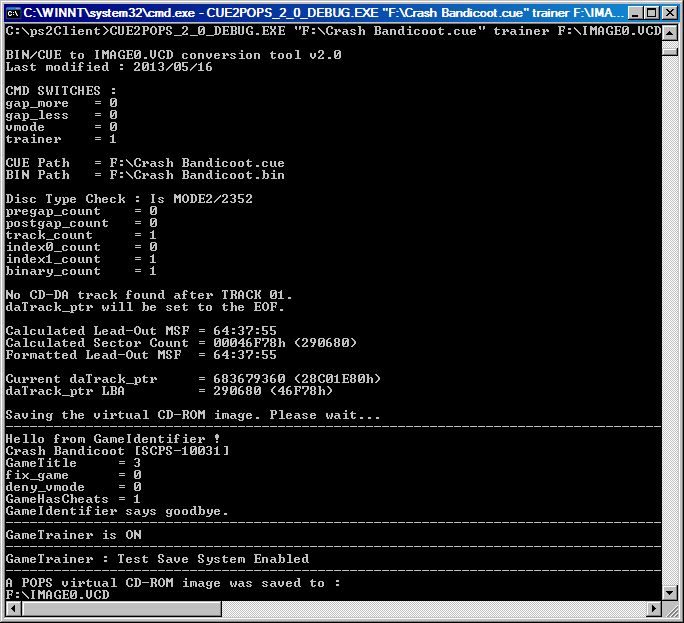Viewport: 684px width, 623px height.
Task: Click the vertical scrollbar thumb
Action: (x=670, y=52)
